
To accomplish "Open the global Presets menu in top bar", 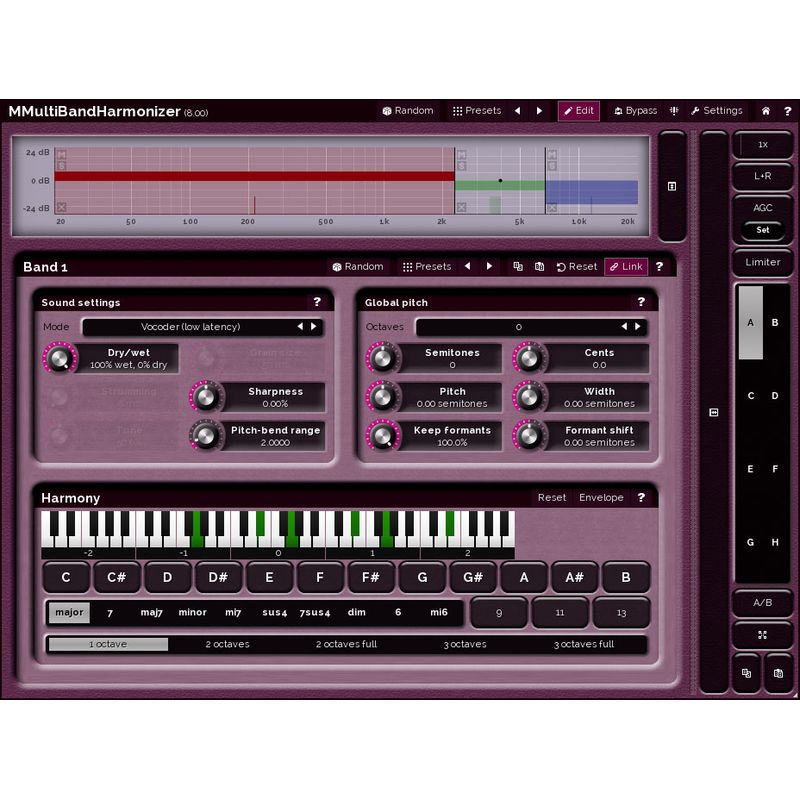I will coord(477,111).
